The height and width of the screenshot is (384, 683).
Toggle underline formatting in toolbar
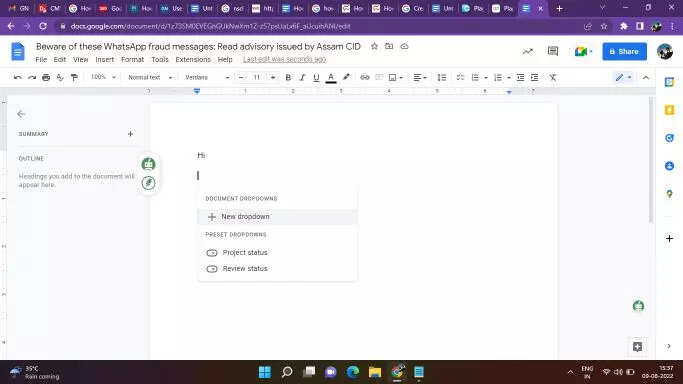[x=316, y=77]
